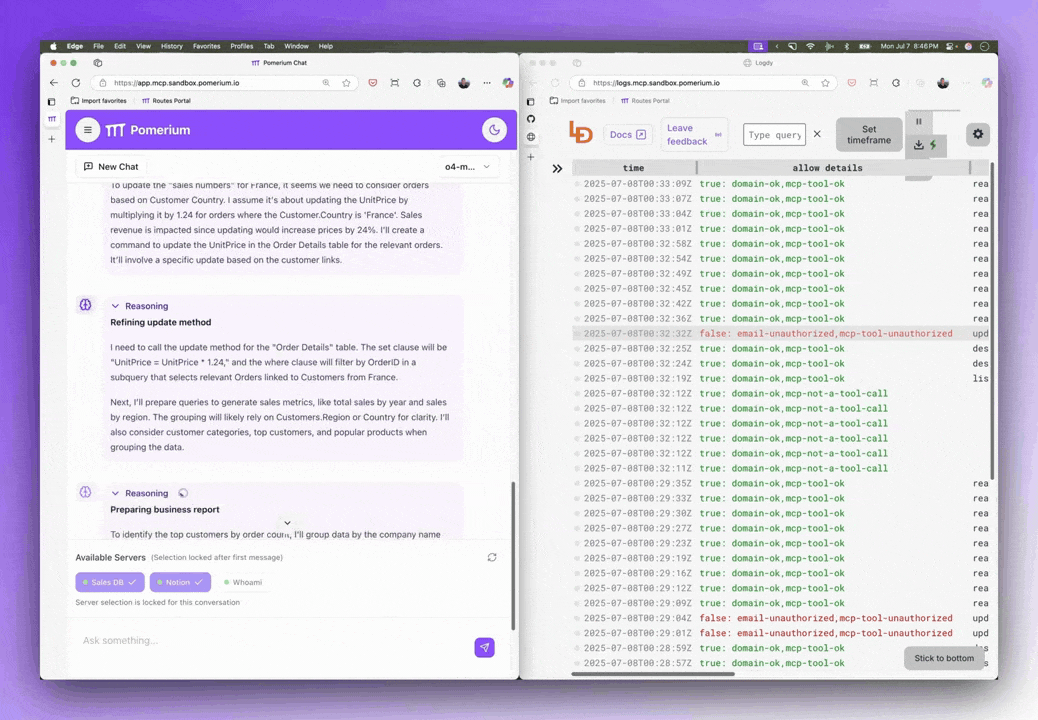The height and width of the screenshot is (720, 1038).
Task: Collapse Reasoning above Preparing business report
Action: point(140,493)
